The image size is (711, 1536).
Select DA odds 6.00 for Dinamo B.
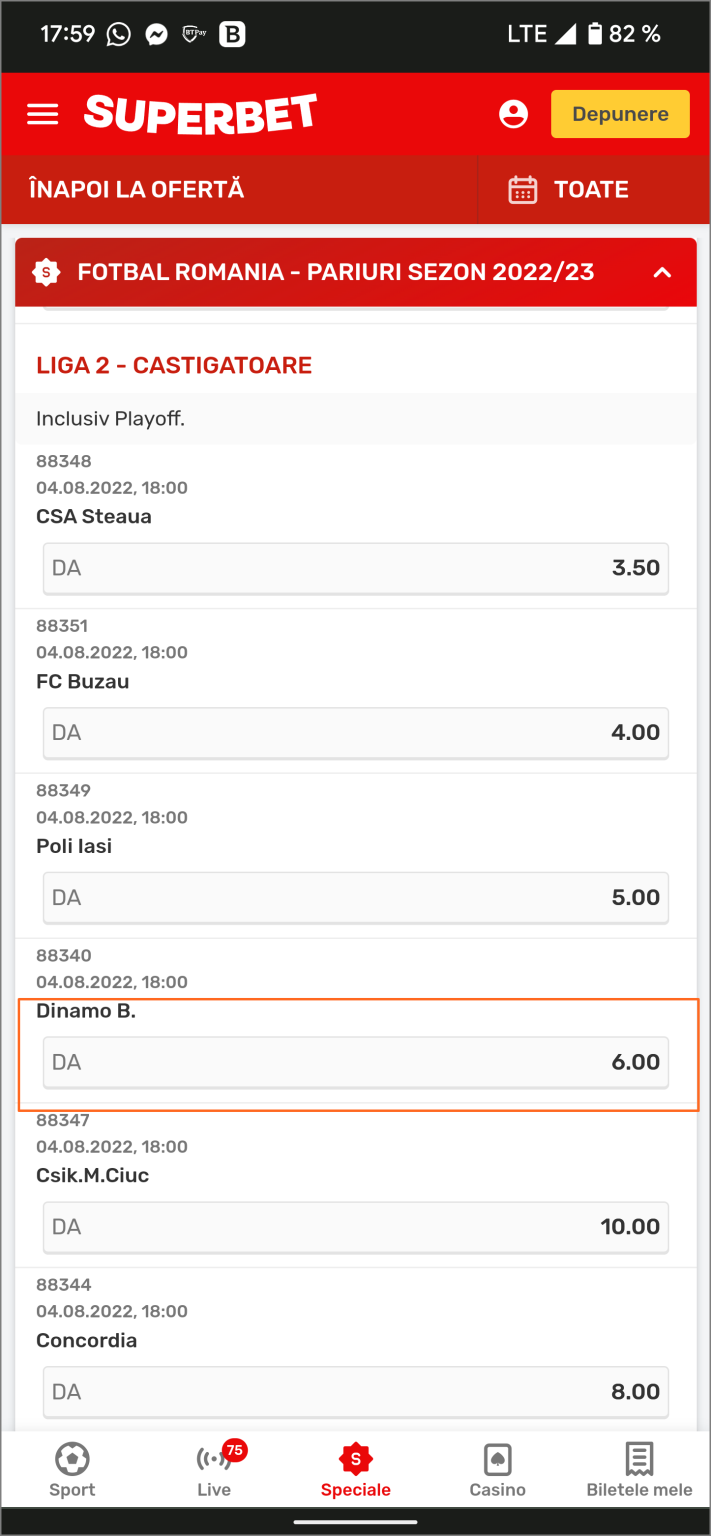point(356,1062)
